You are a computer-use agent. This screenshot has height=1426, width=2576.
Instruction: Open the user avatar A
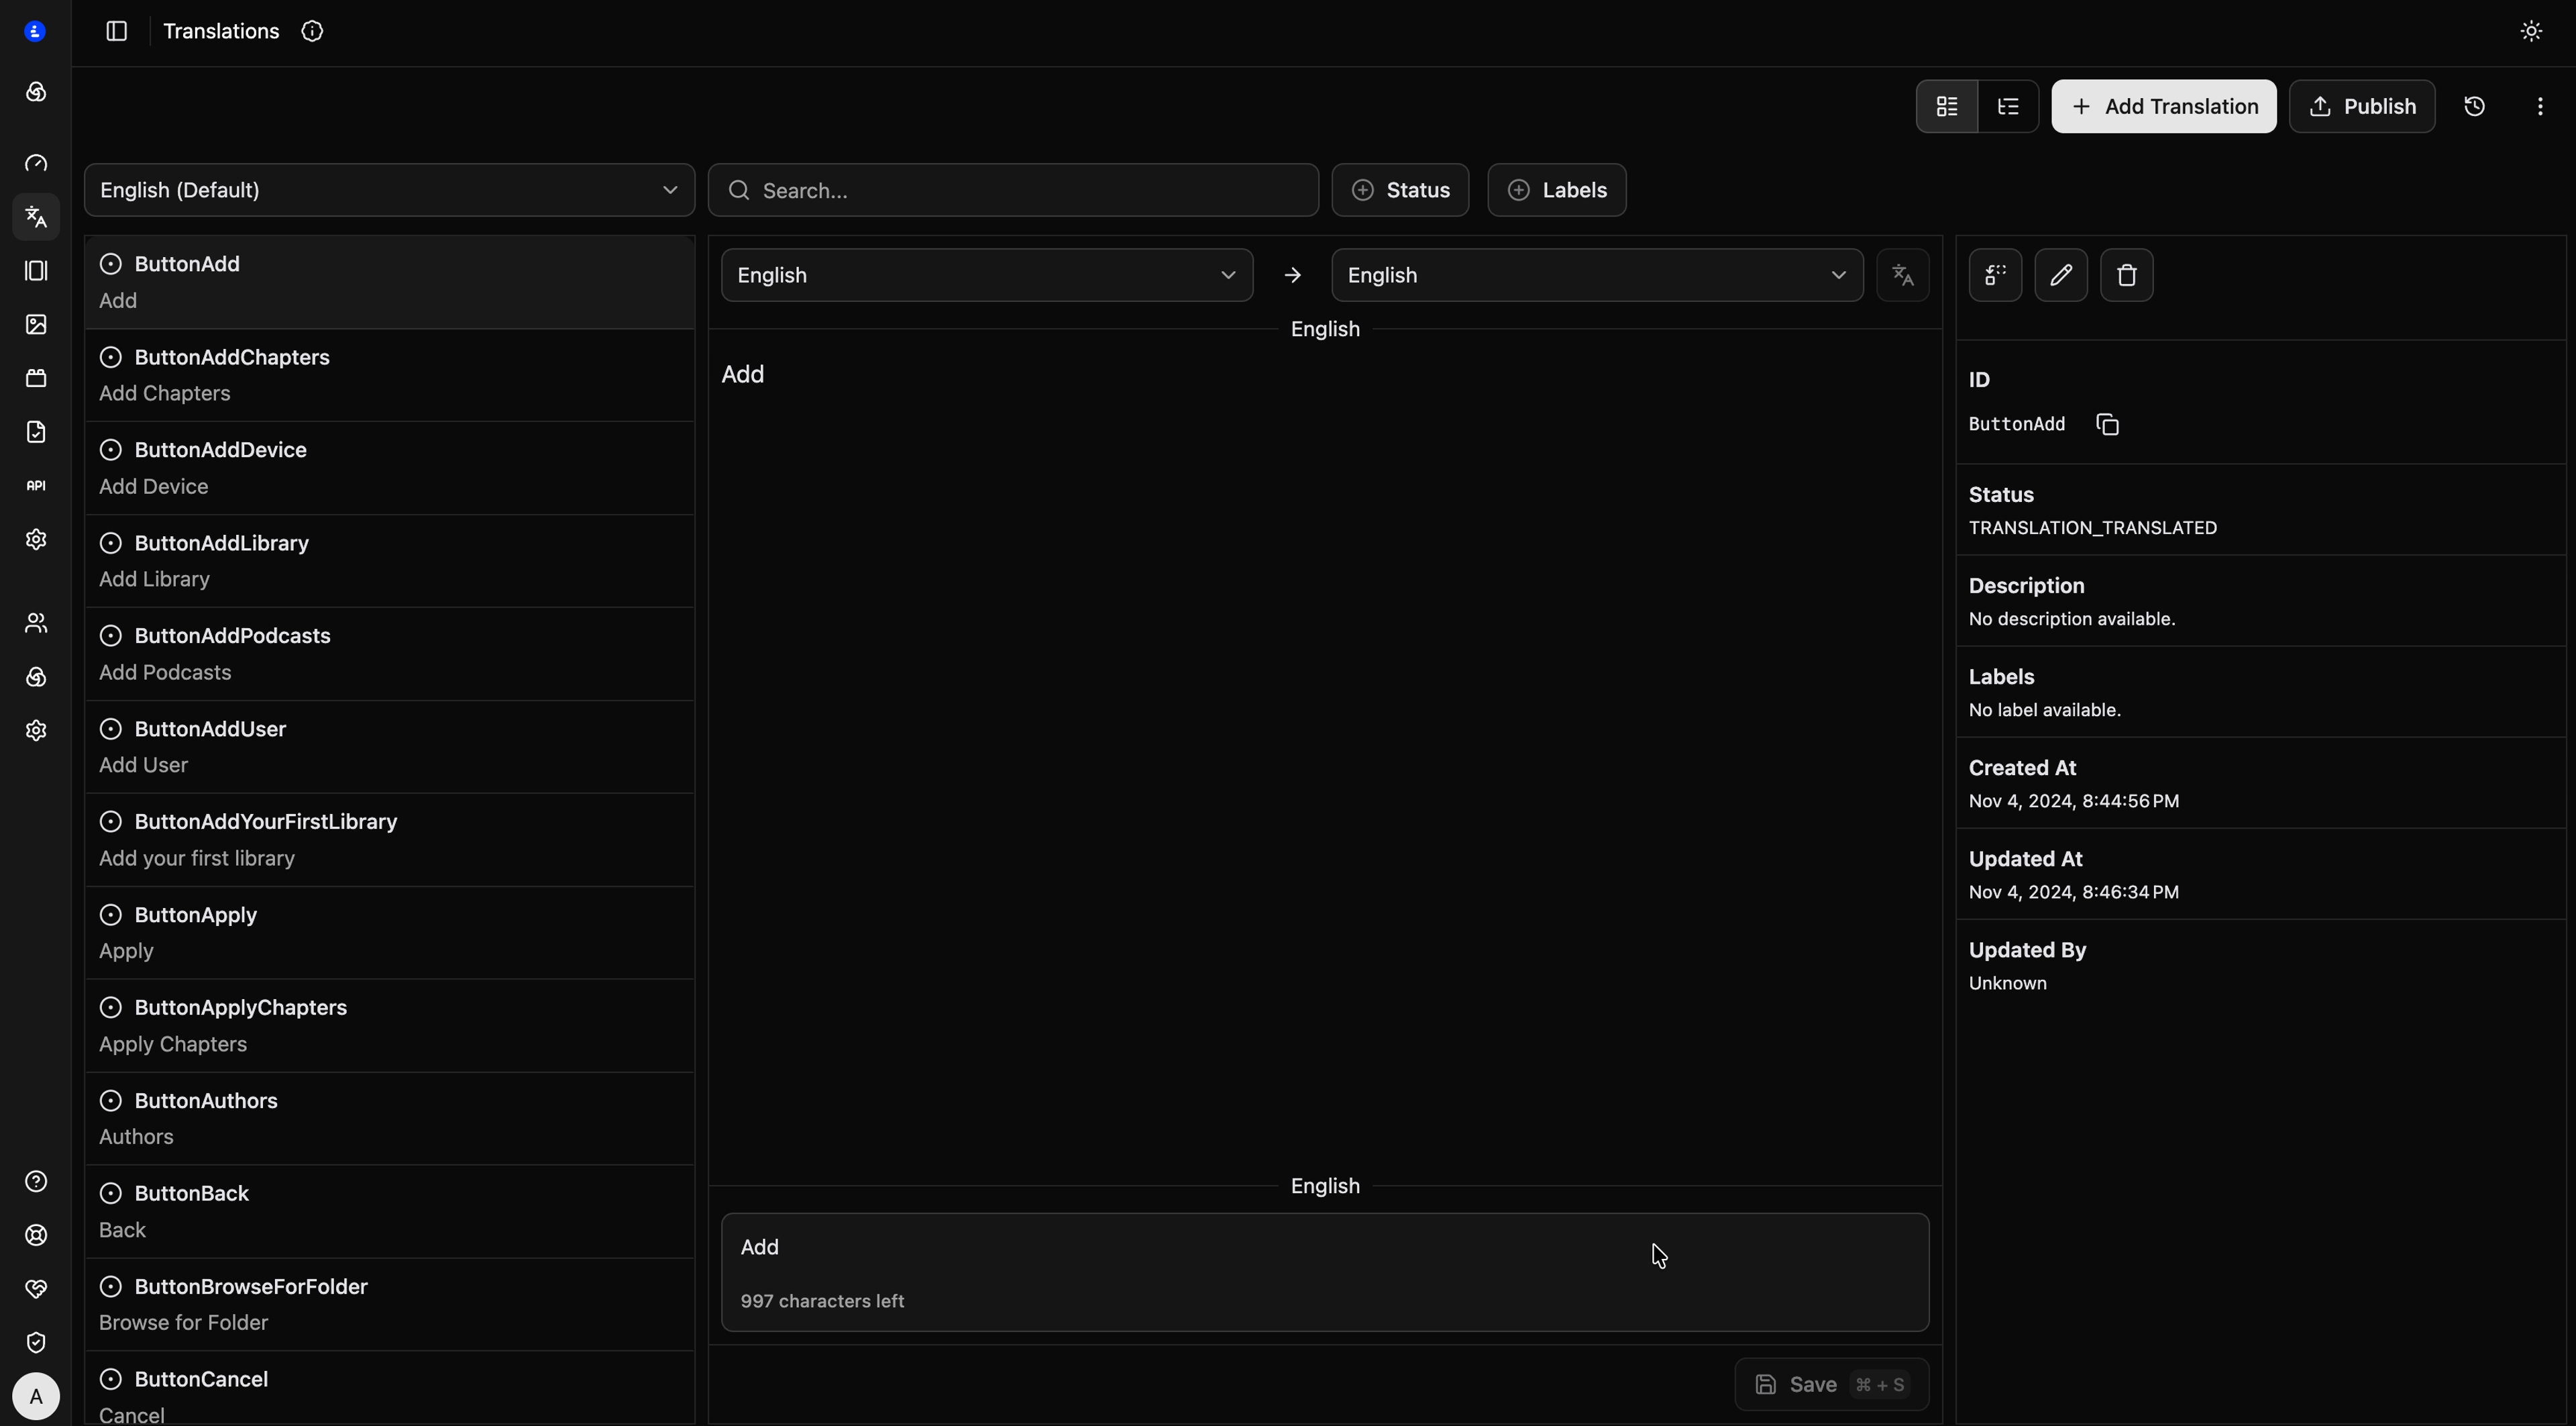[x=36, y=1397]
